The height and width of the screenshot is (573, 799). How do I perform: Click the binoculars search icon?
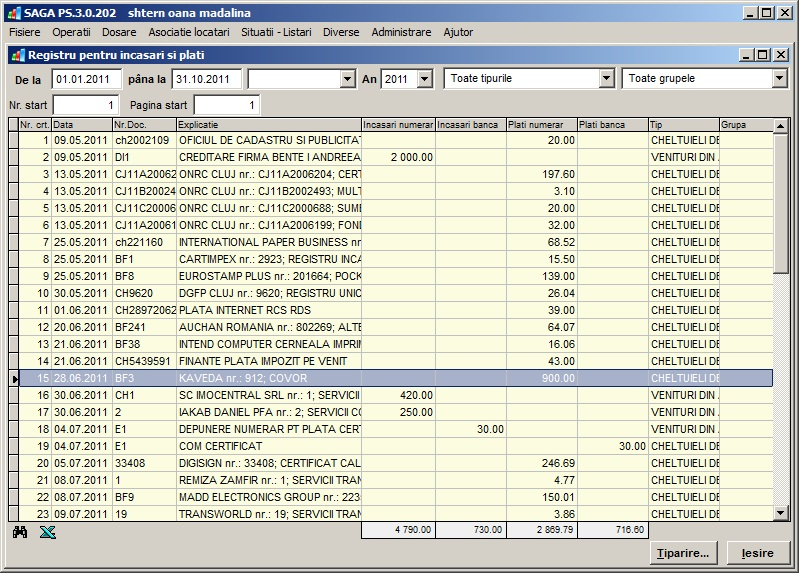point(20,533)
